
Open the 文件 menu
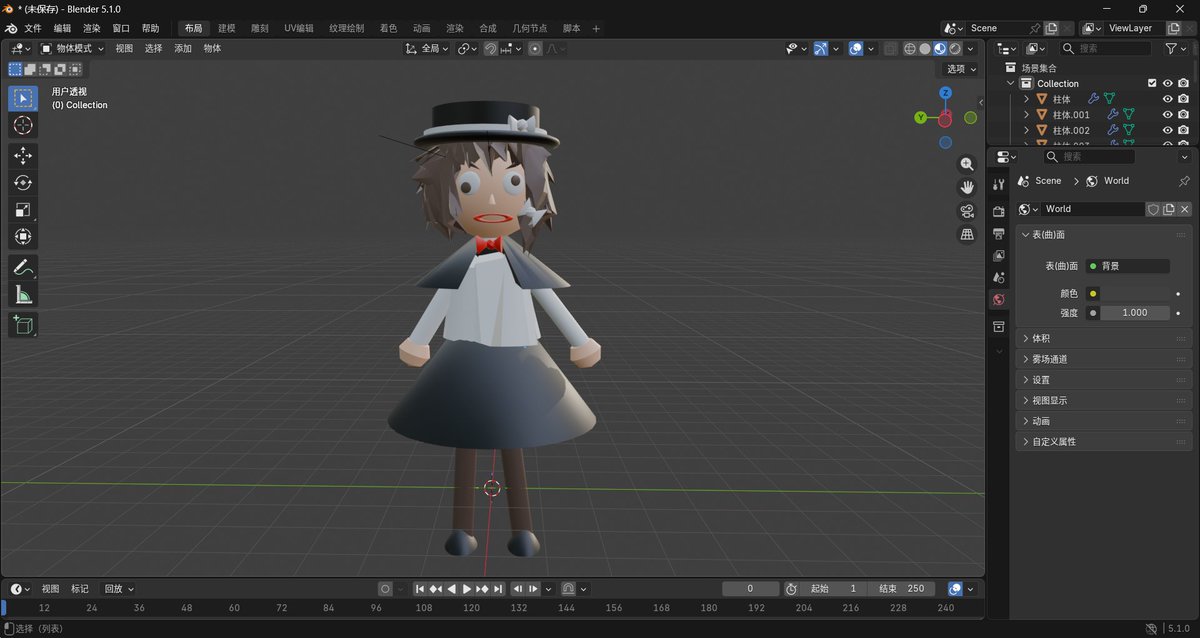pos(33,28)
